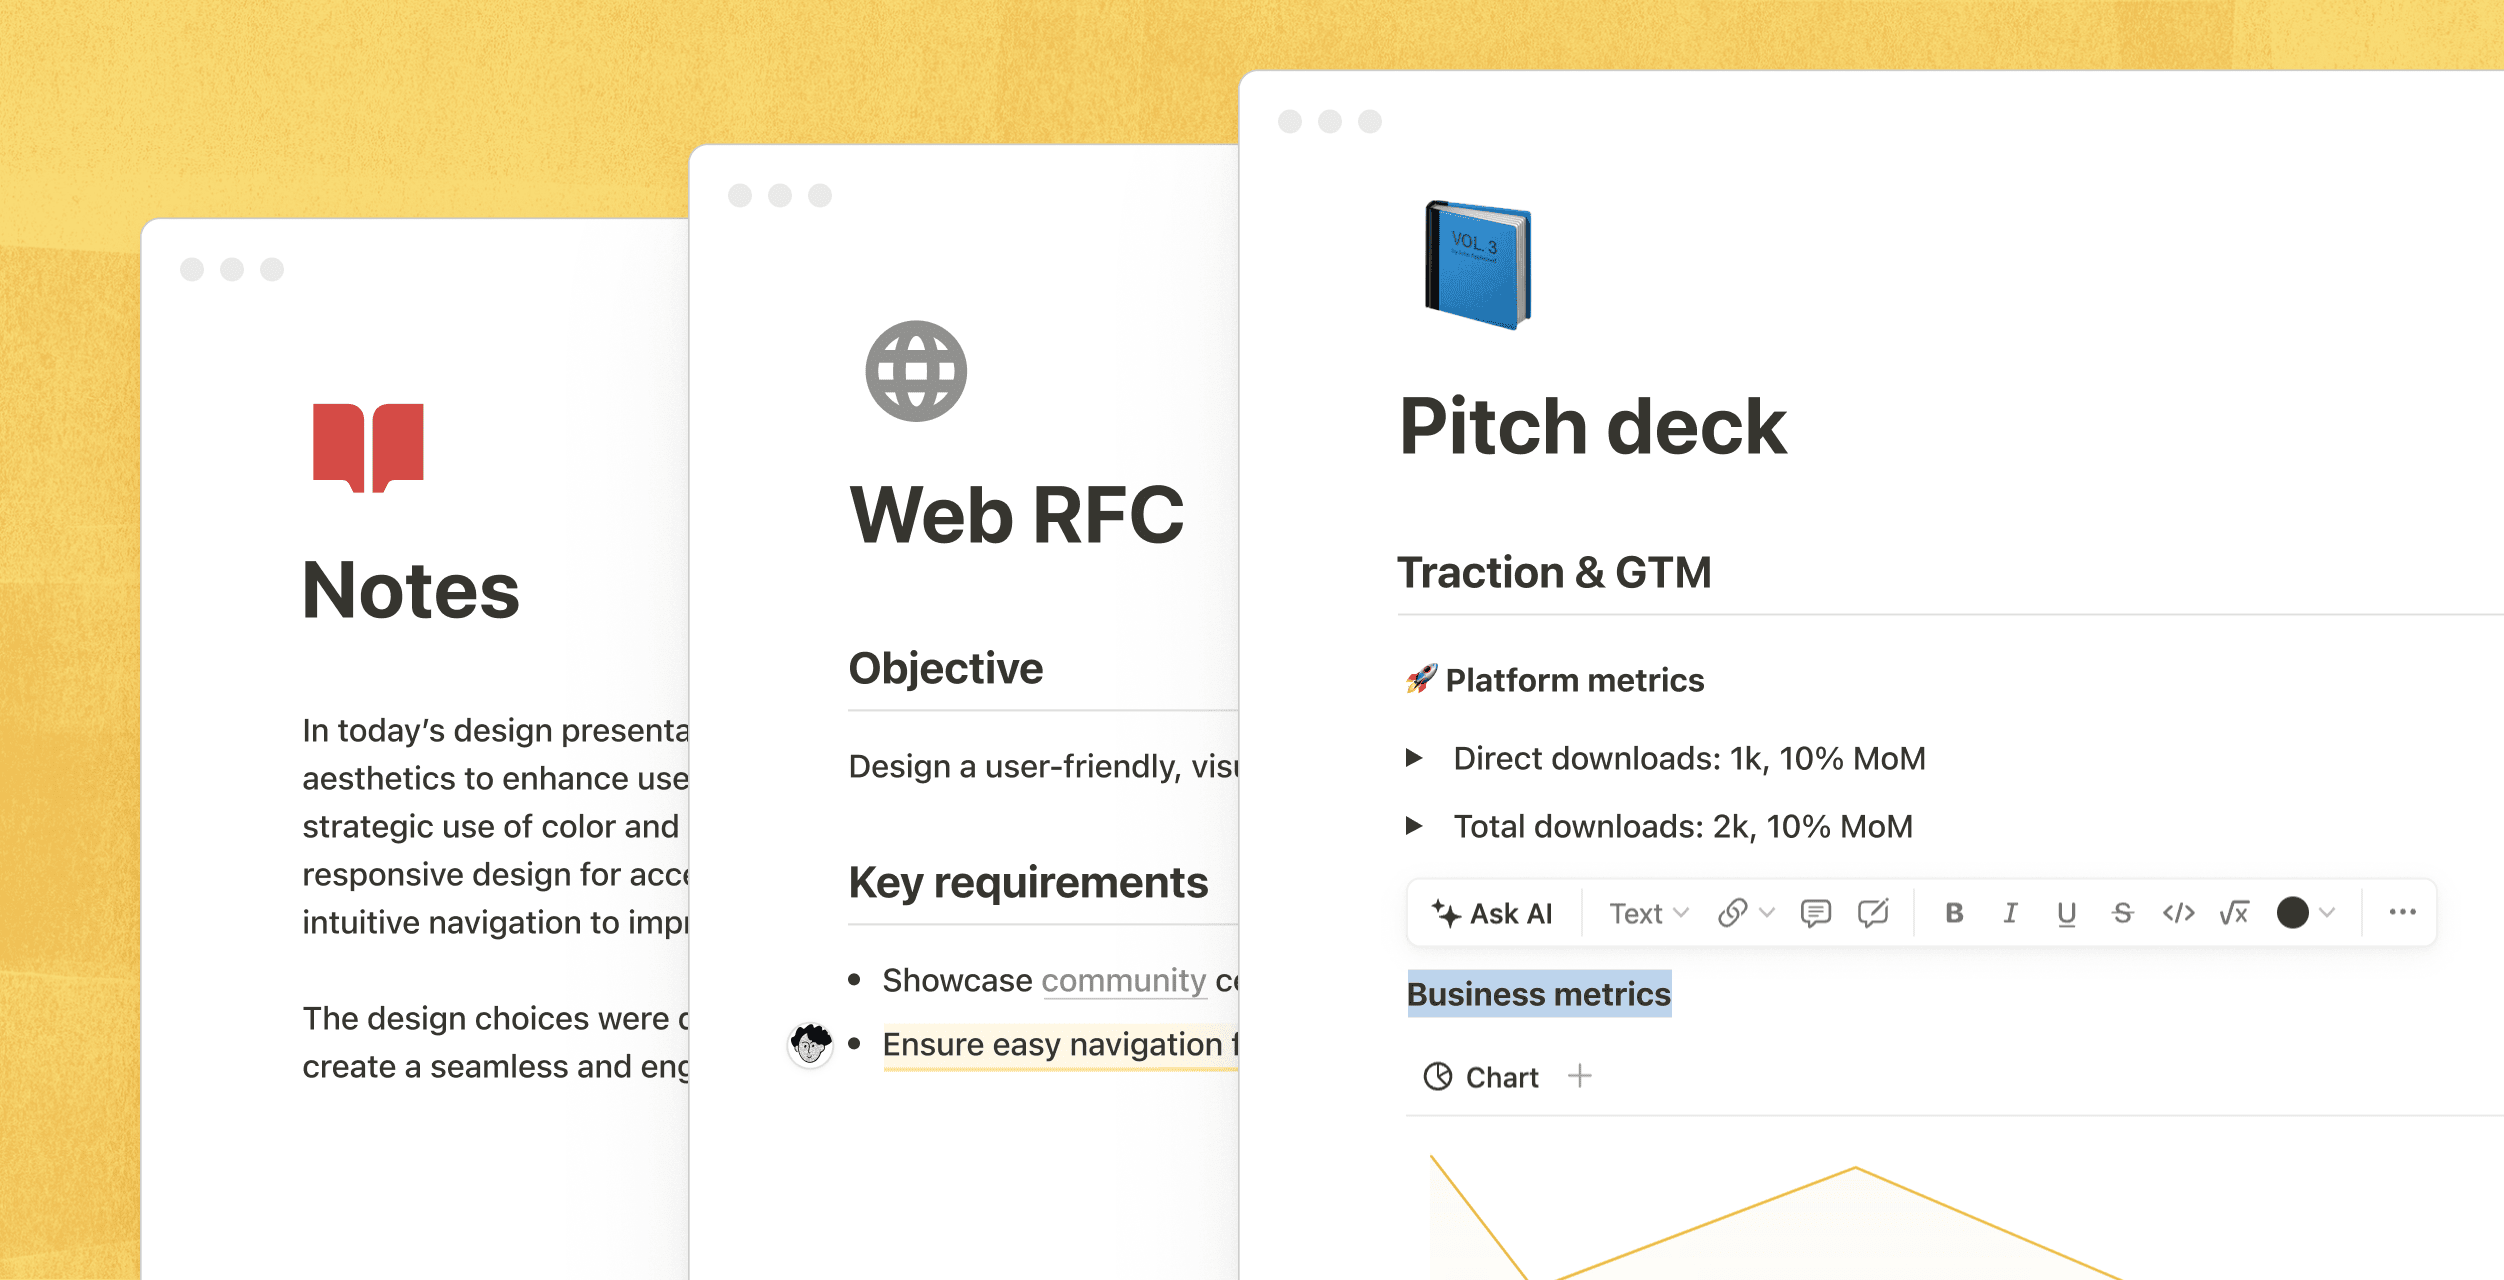Viewport: 2504px width, 1280px height.
Task: Click the blue book page icon
Action: (x=1478, y=265)
